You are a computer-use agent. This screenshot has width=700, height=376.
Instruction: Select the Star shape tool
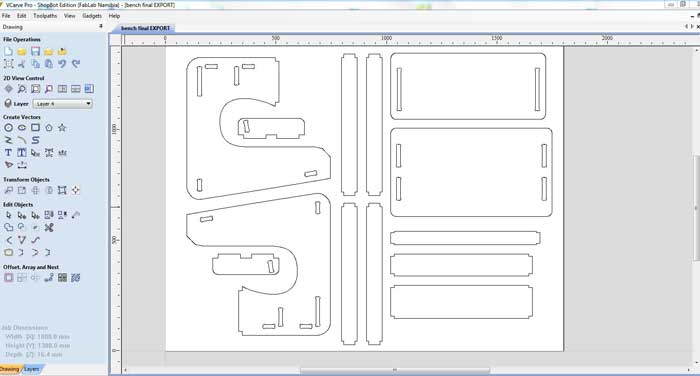(x=62, y=128)
